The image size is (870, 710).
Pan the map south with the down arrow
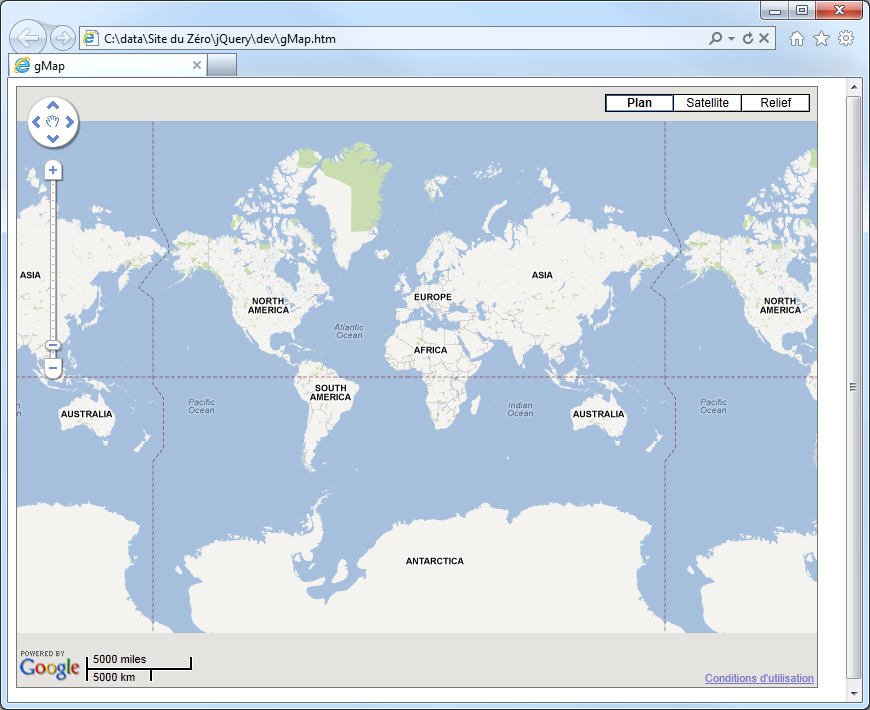tap(53, 137)
